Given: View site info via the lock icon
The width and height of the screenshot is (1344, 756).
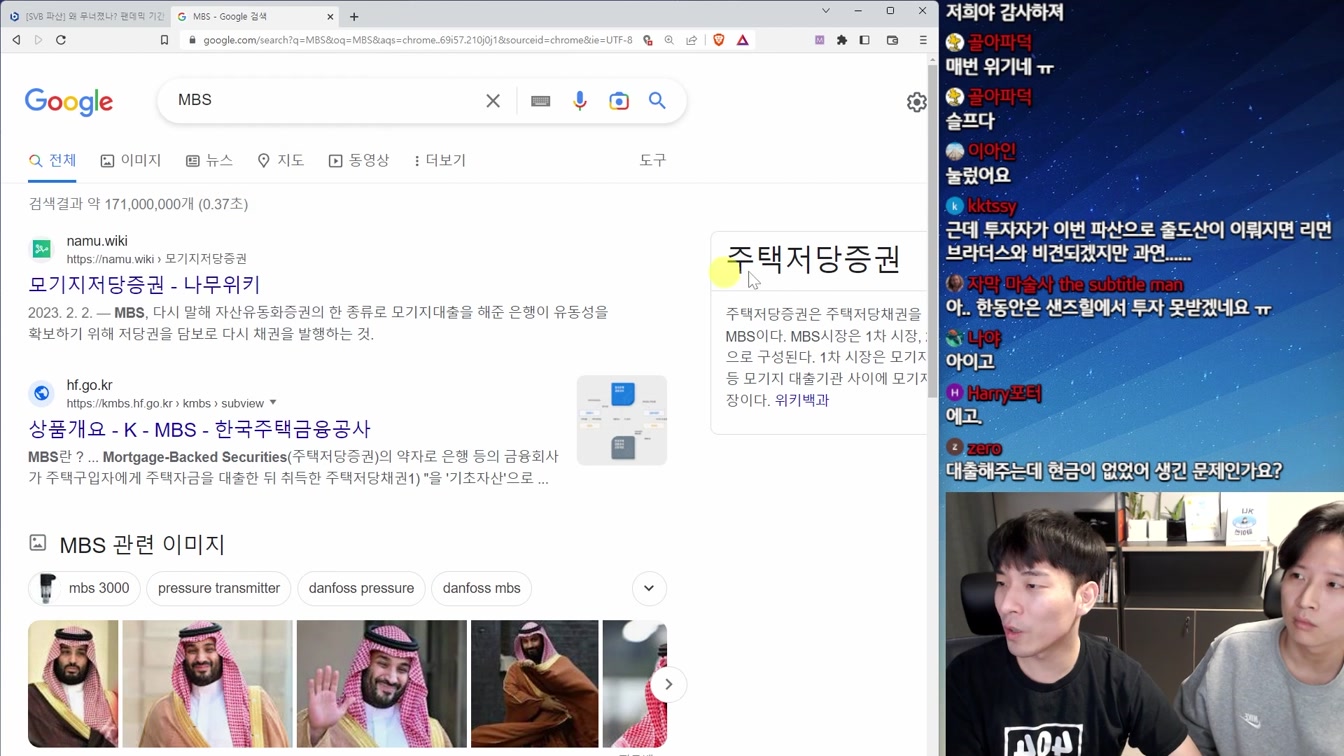Looking at the screenshot, I should coord(192,40).
